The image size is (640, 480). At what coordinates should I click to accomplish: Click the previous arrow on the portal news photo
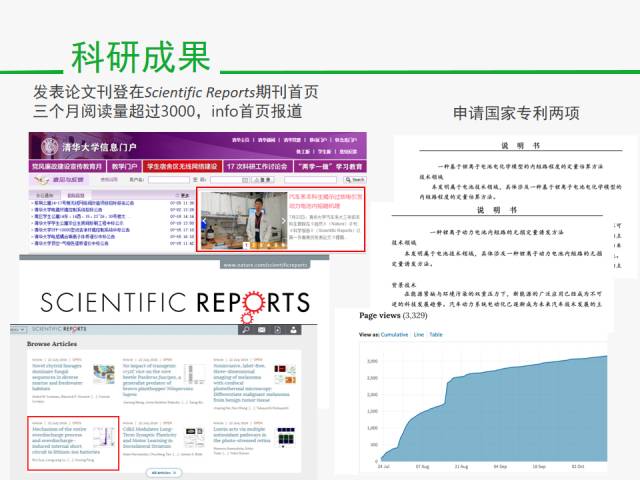[204, 221]
